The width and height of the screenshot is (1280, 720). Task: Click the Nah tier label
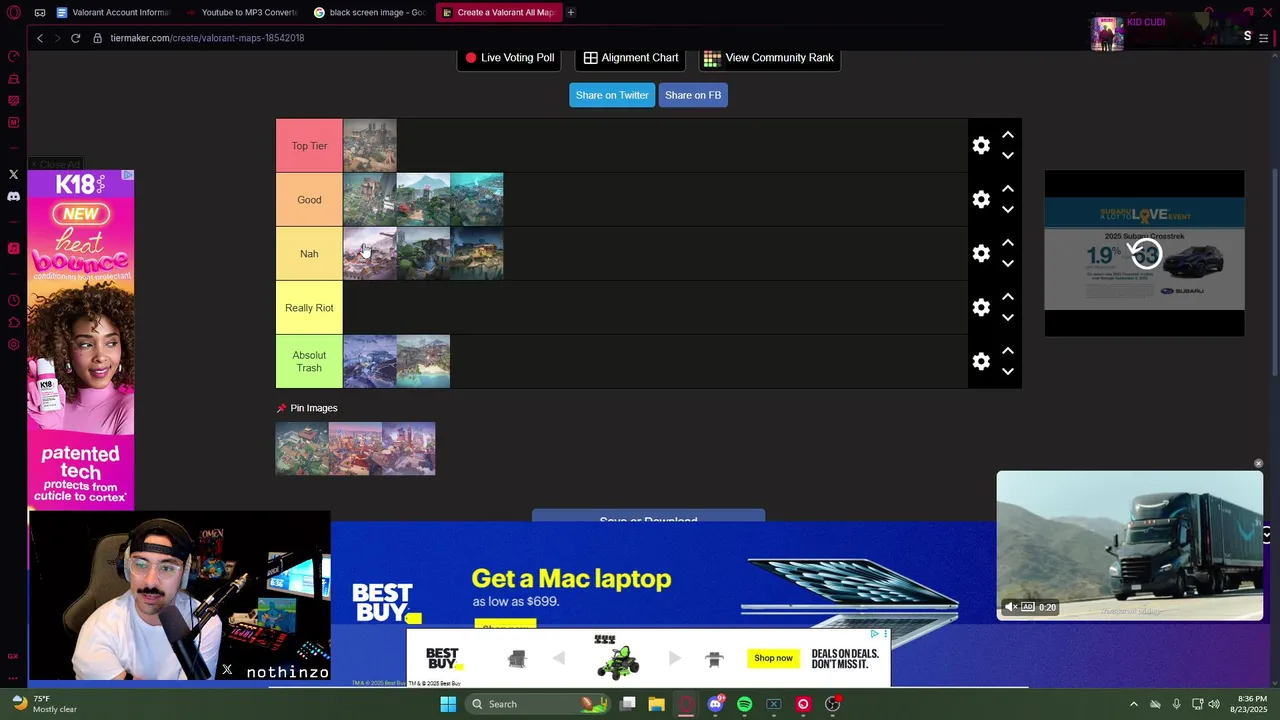tap(309, 254)
